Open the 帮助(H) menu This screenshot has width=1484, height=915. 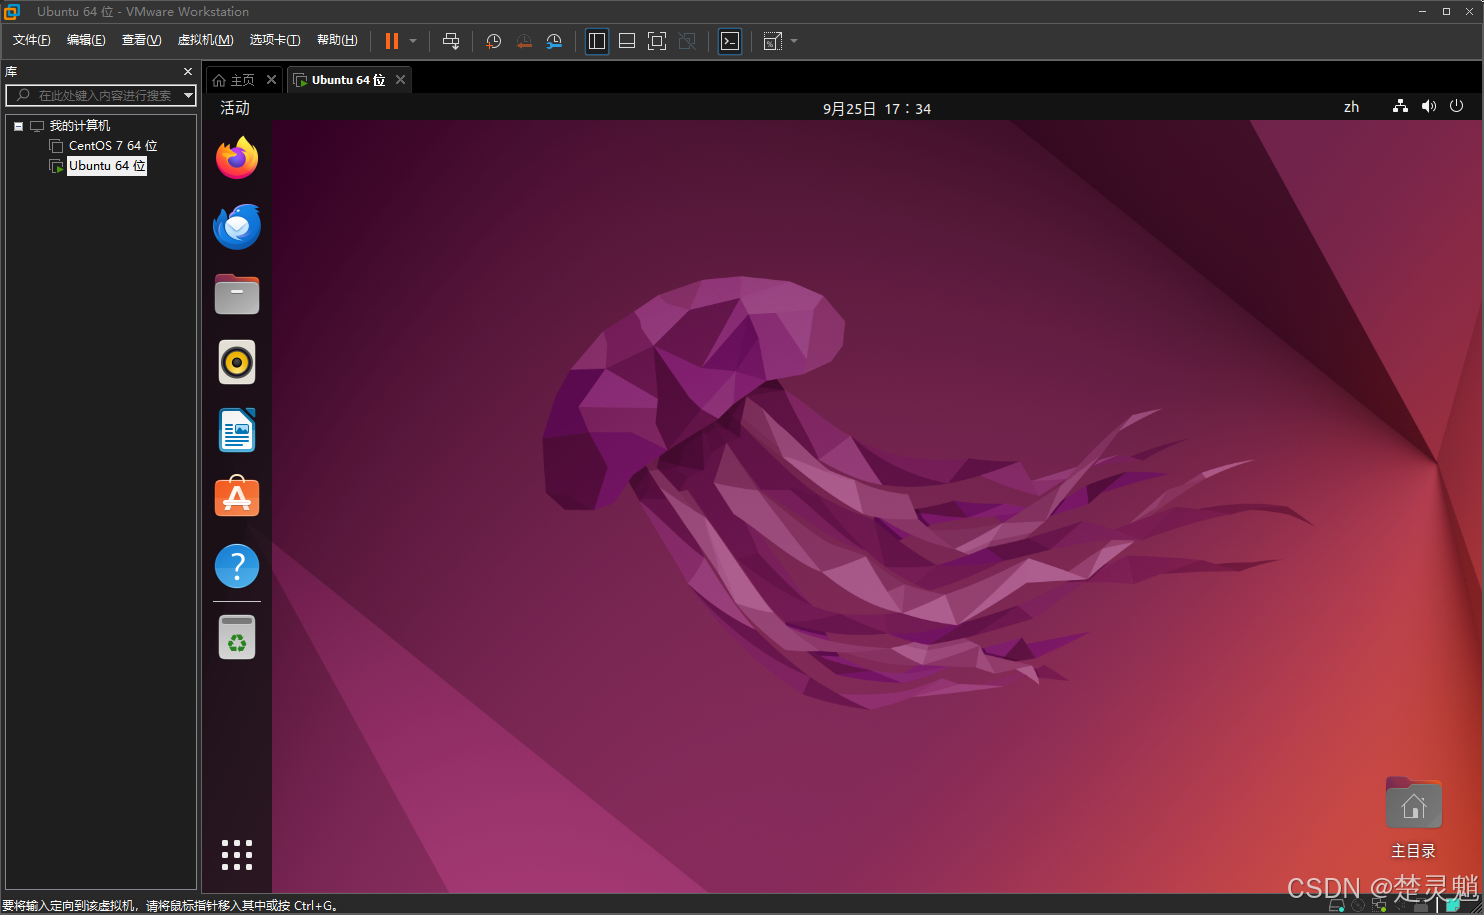click(x=337, y=40)
